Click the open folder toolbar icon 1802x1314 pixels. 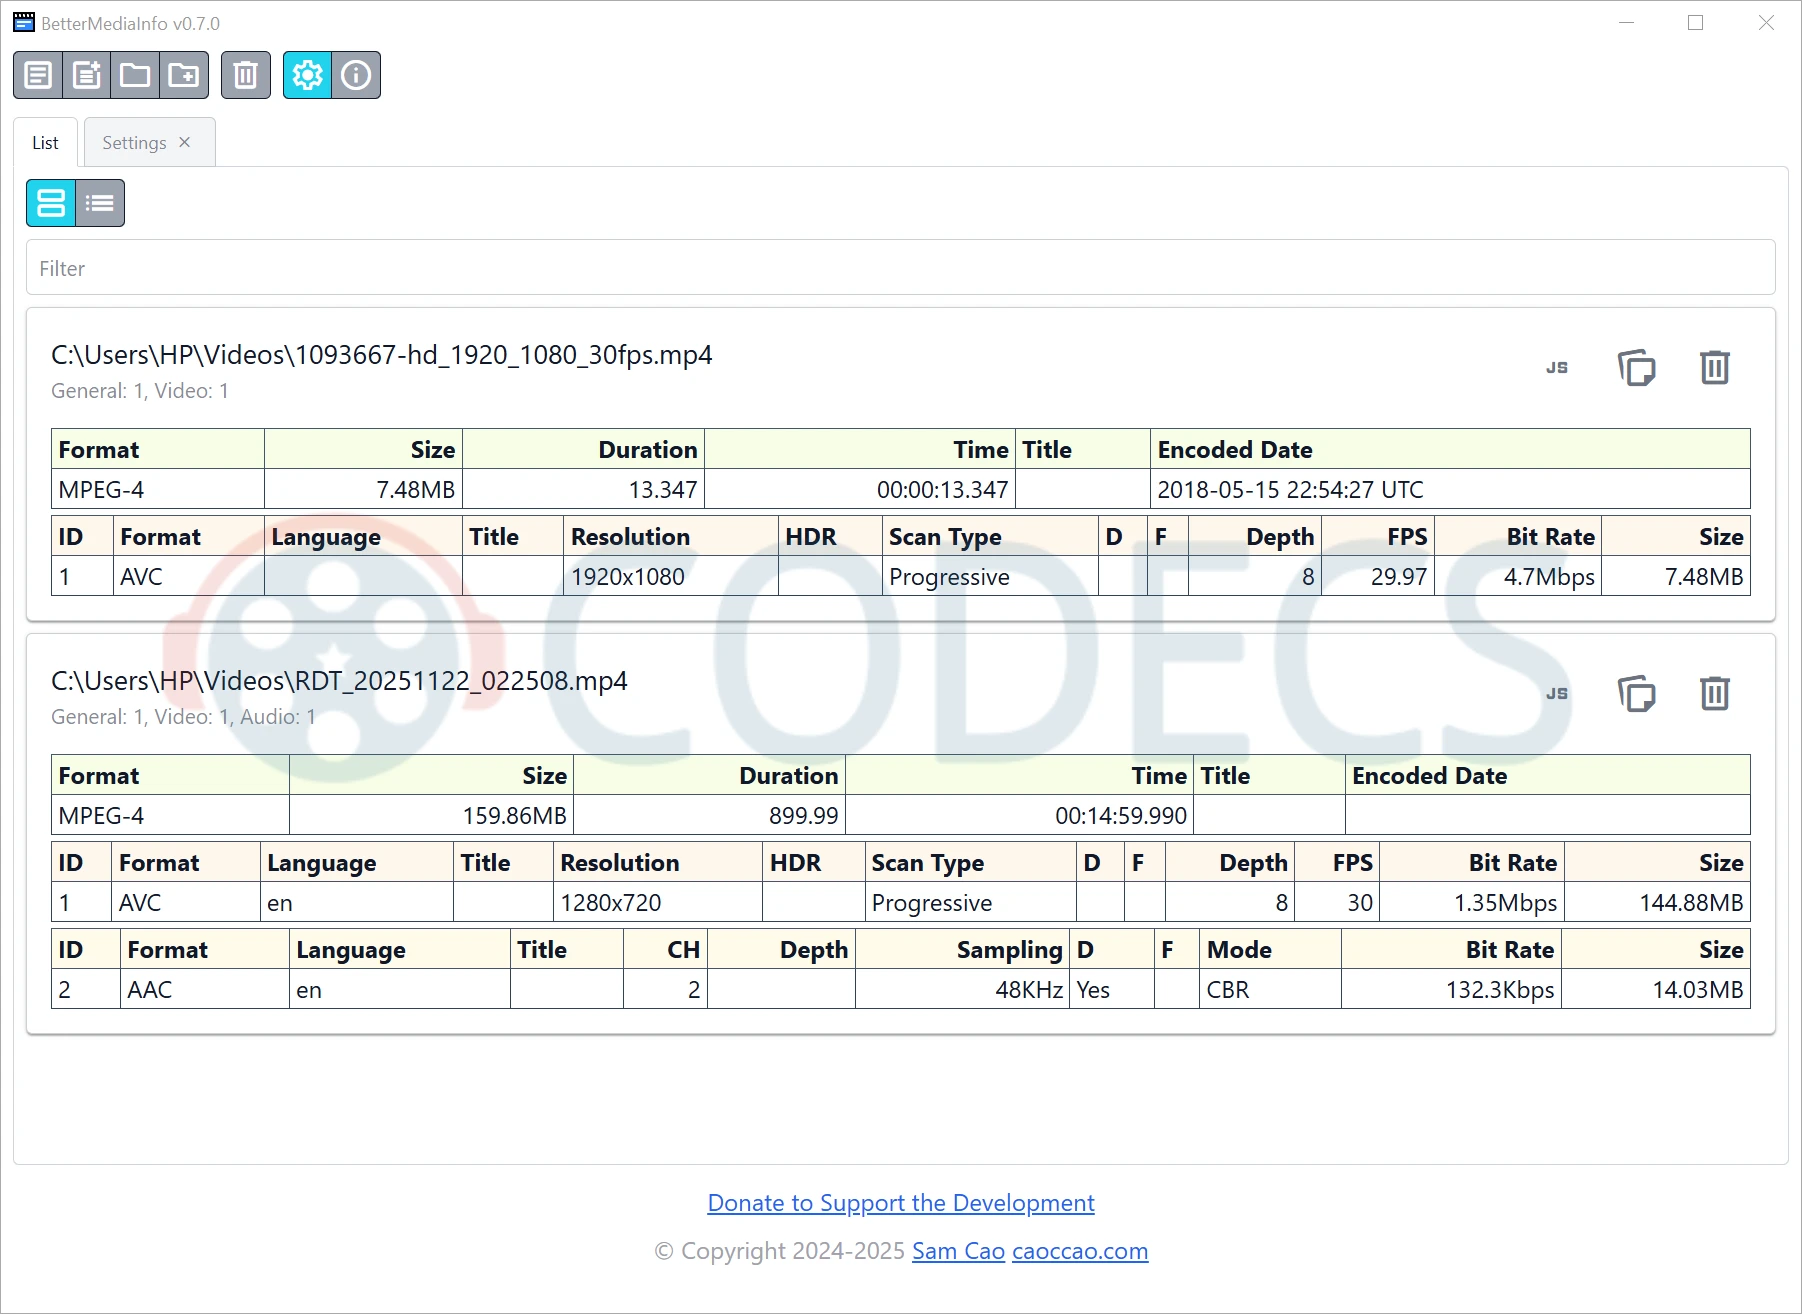[x=135, y=75]
